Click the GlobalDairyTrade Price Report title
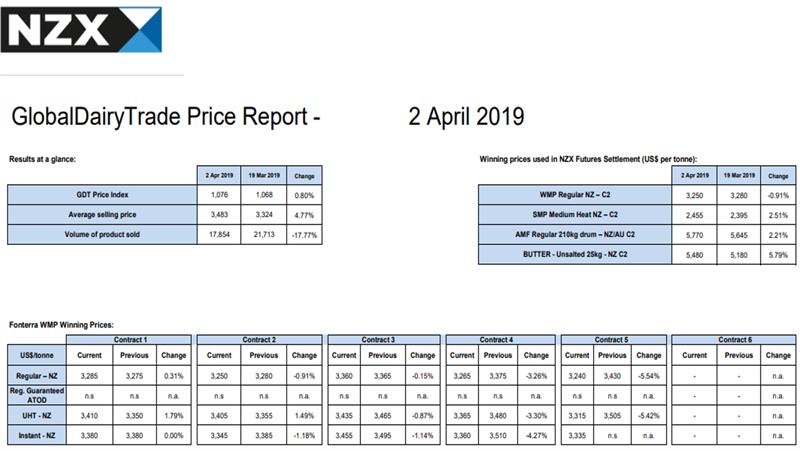This screenshot has height=451, width=800. (165, 117)
